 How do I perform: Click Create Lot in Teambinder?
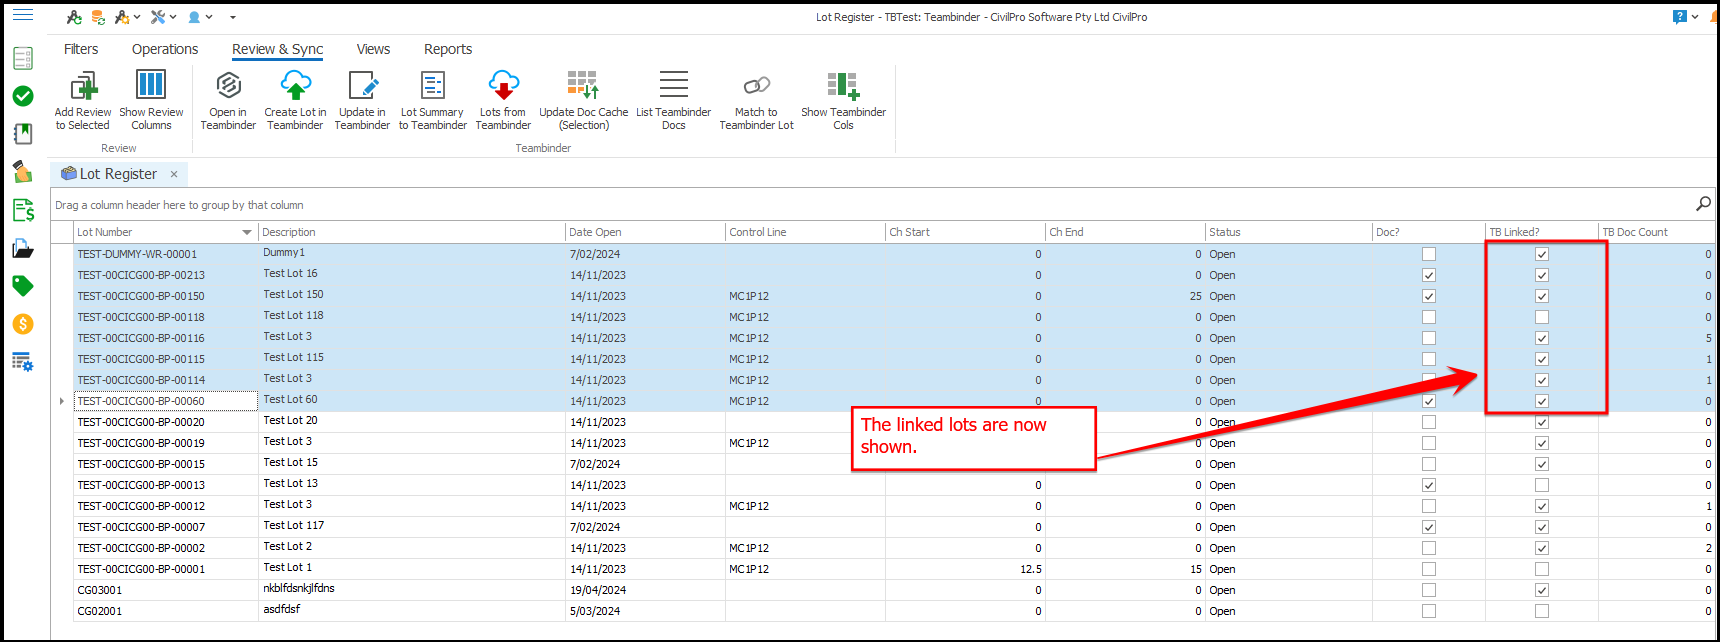click(x=295, y=101)
